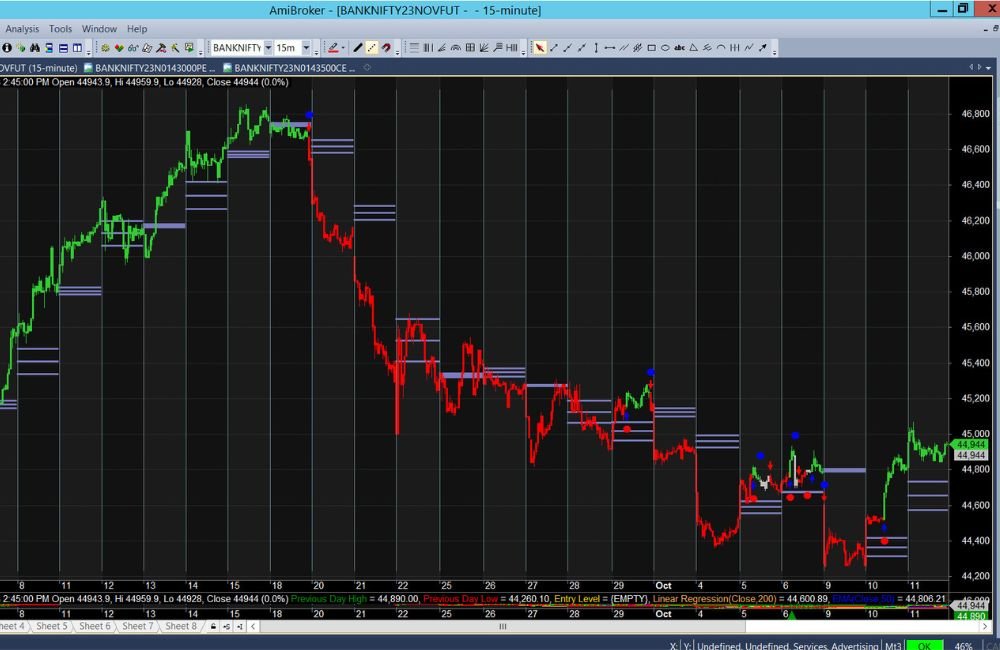This screenshot has width=1000, height=650.
Task: Open the line color picker dropdown
Action: tap(343, 48)
